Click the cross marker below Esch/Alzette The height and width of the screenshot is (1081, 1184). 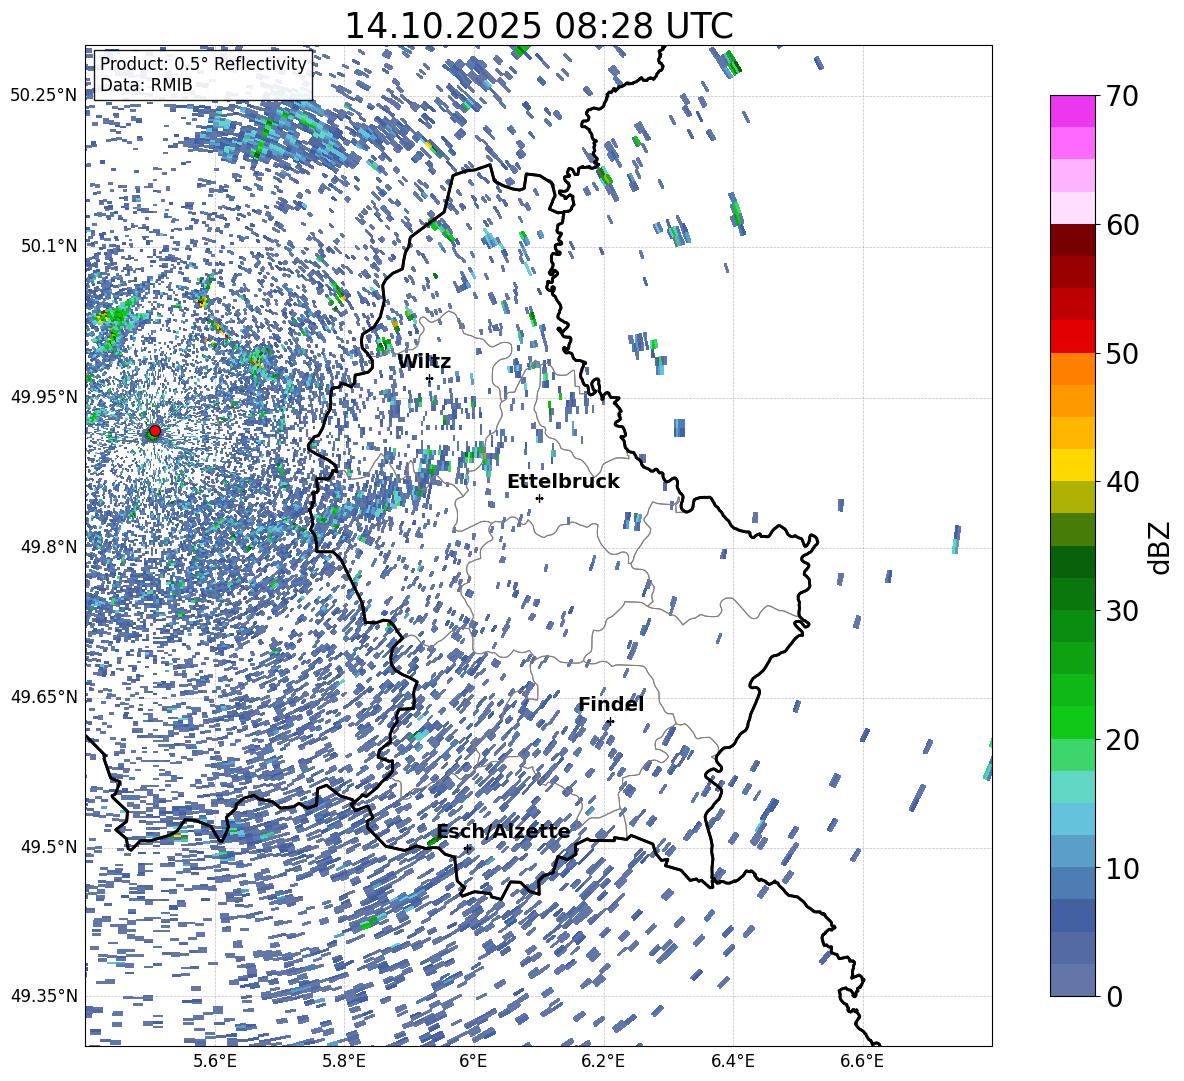(x=467, y=848)
